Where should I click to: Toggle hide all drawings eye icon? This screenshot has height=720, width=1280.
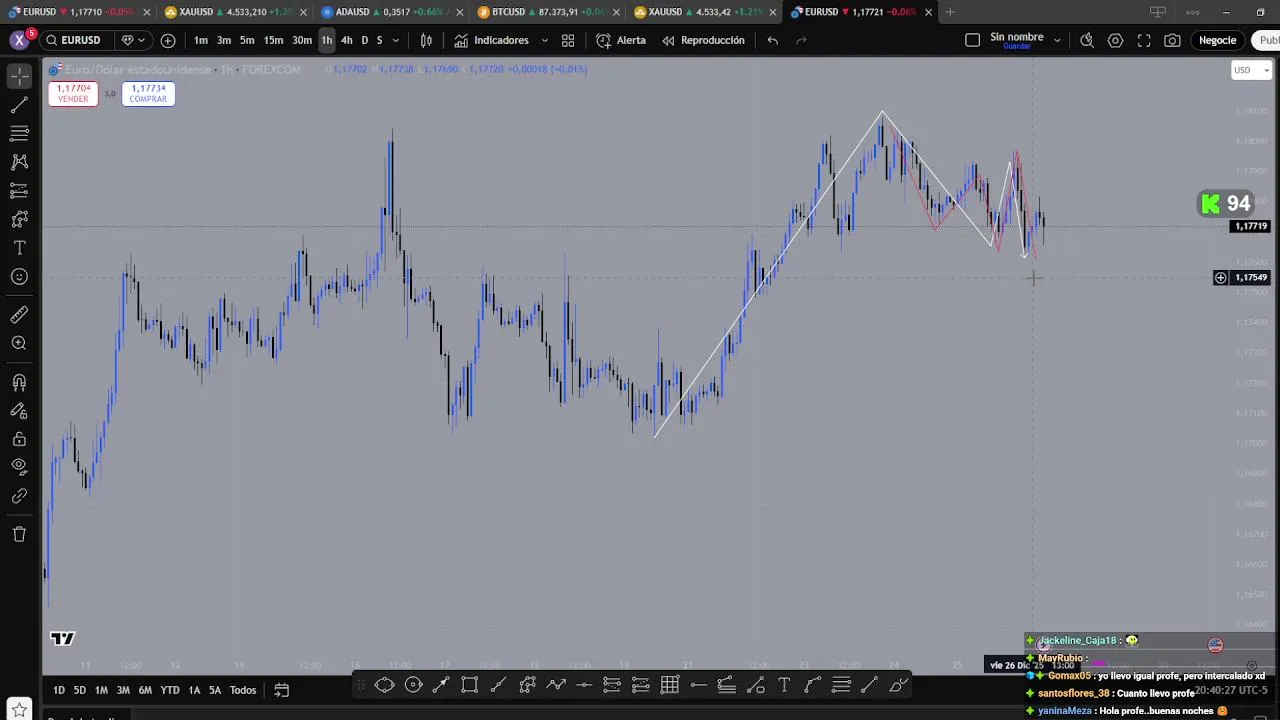[x=19, y=466]
